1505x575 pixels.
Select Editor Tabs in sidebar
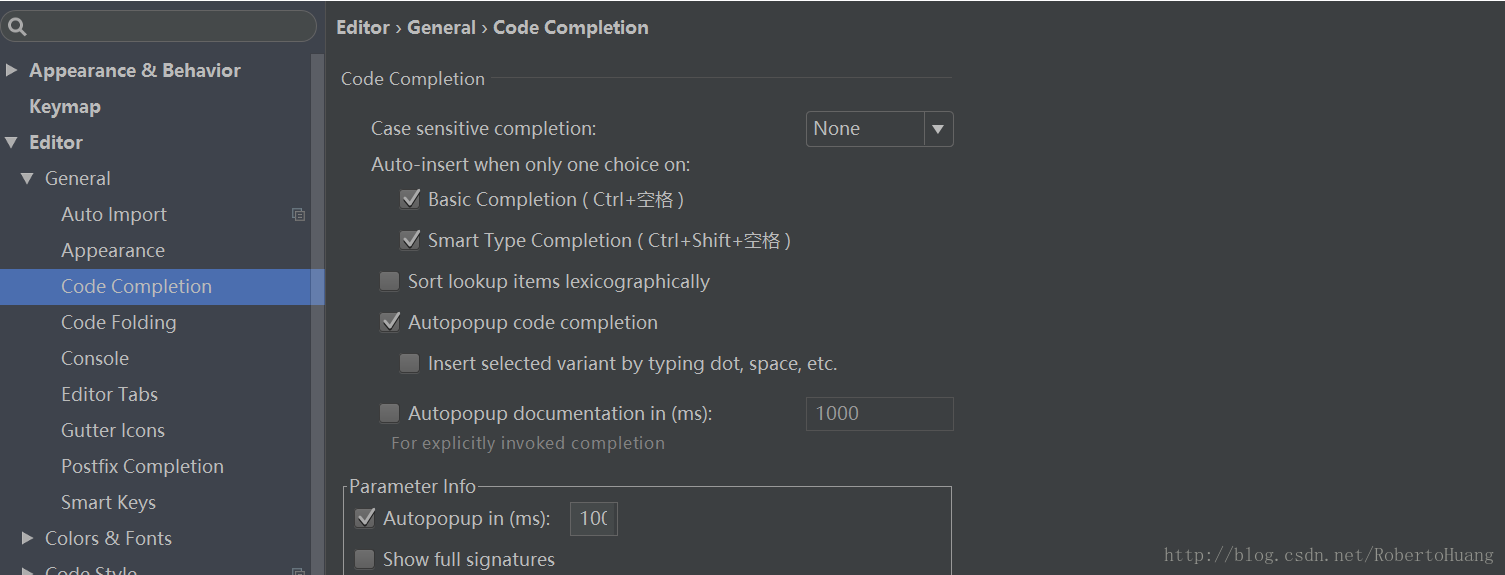[109, 394]
